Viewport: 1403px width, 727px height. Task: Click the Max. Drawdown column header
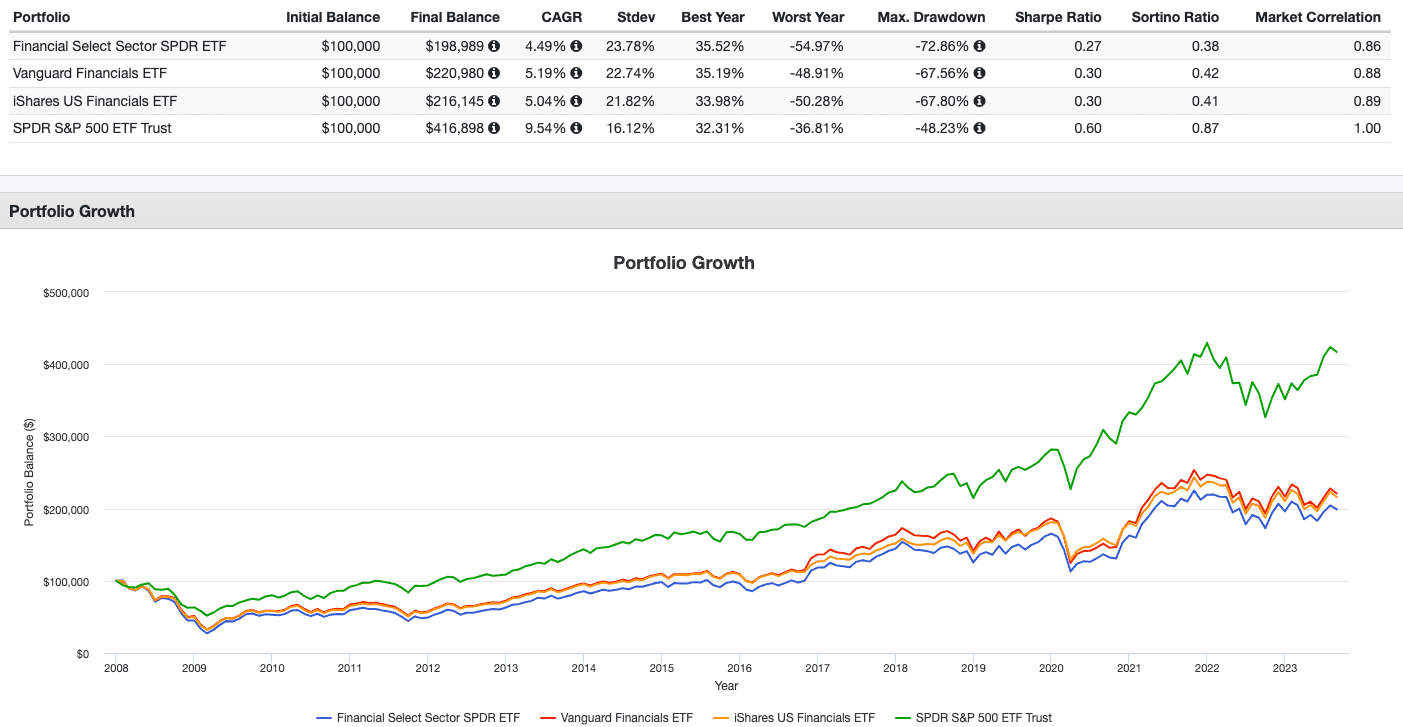[x=931, y=17]
